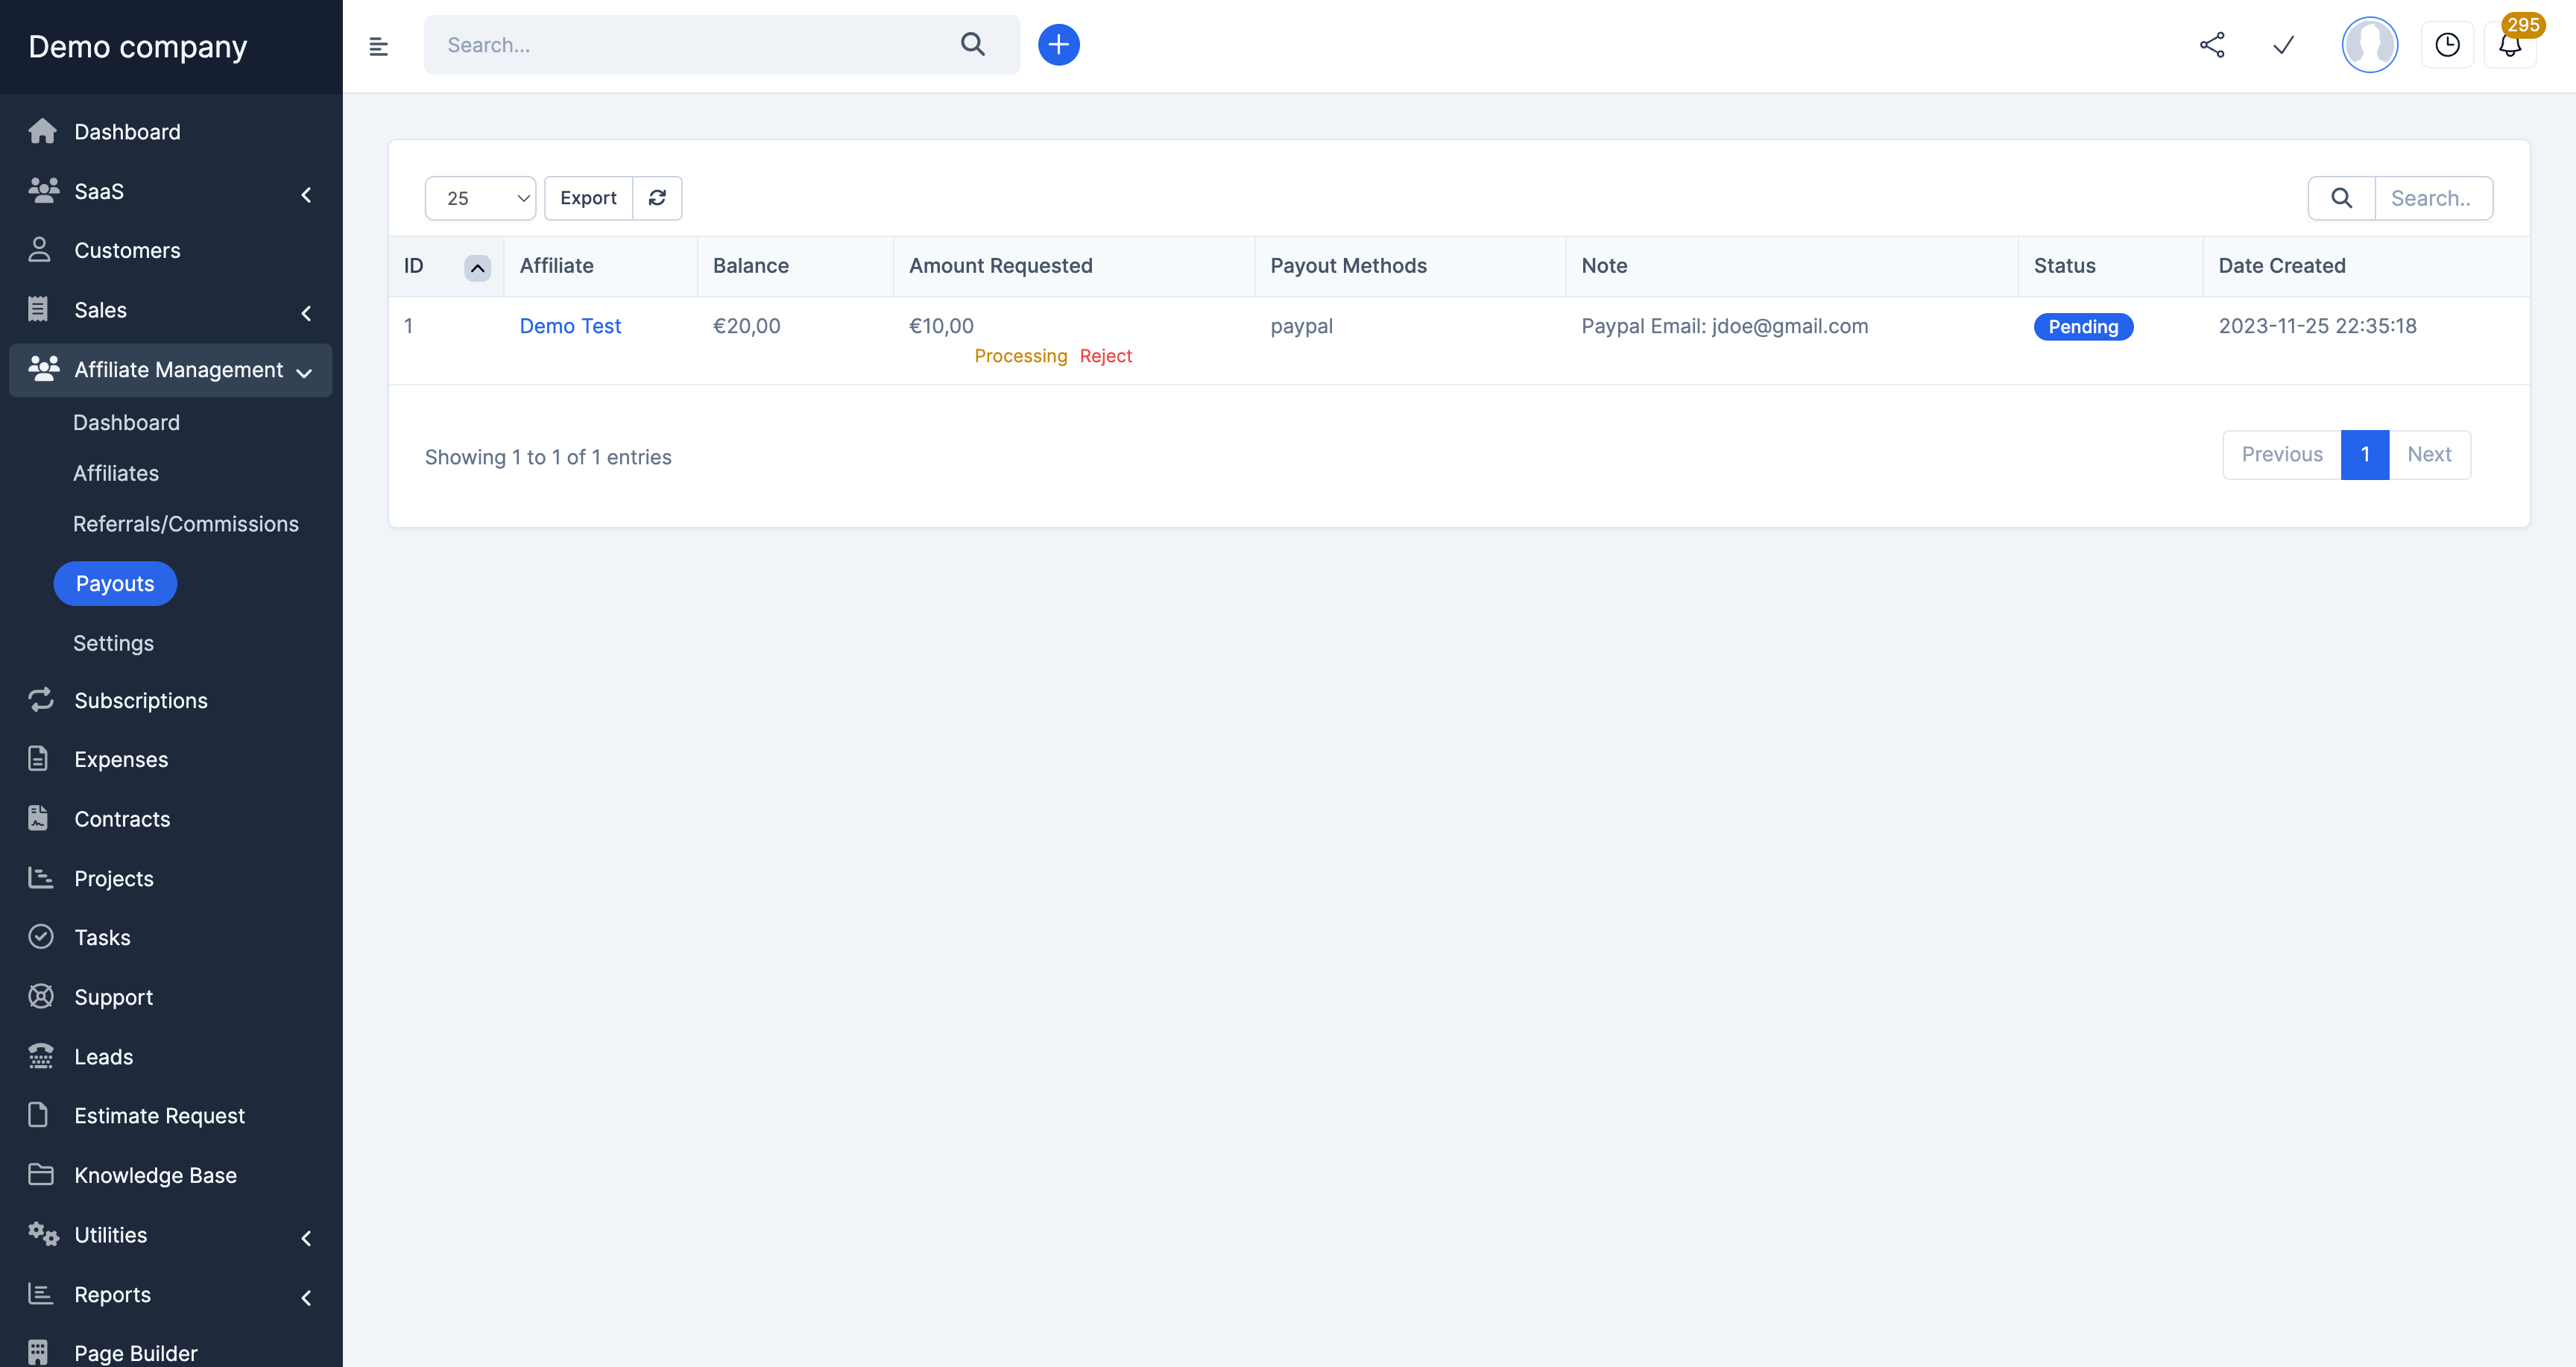Click the Reject payout link

(1105, 356)
